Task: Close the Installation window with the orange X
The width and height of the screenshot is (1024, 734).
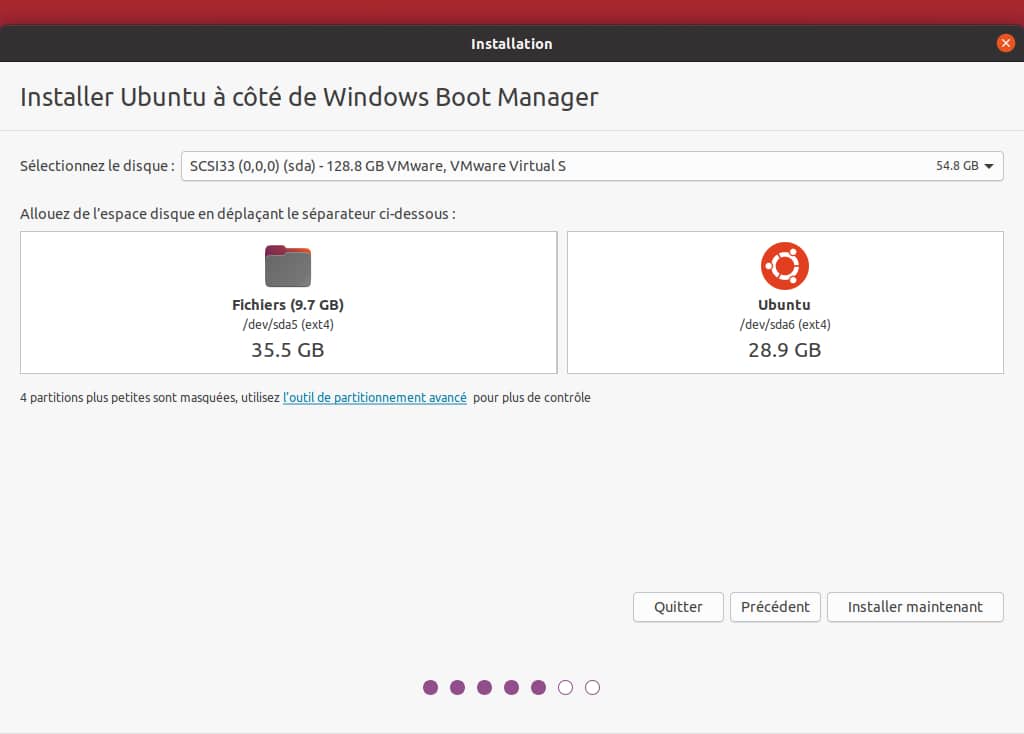Action: click(1006, 43)
